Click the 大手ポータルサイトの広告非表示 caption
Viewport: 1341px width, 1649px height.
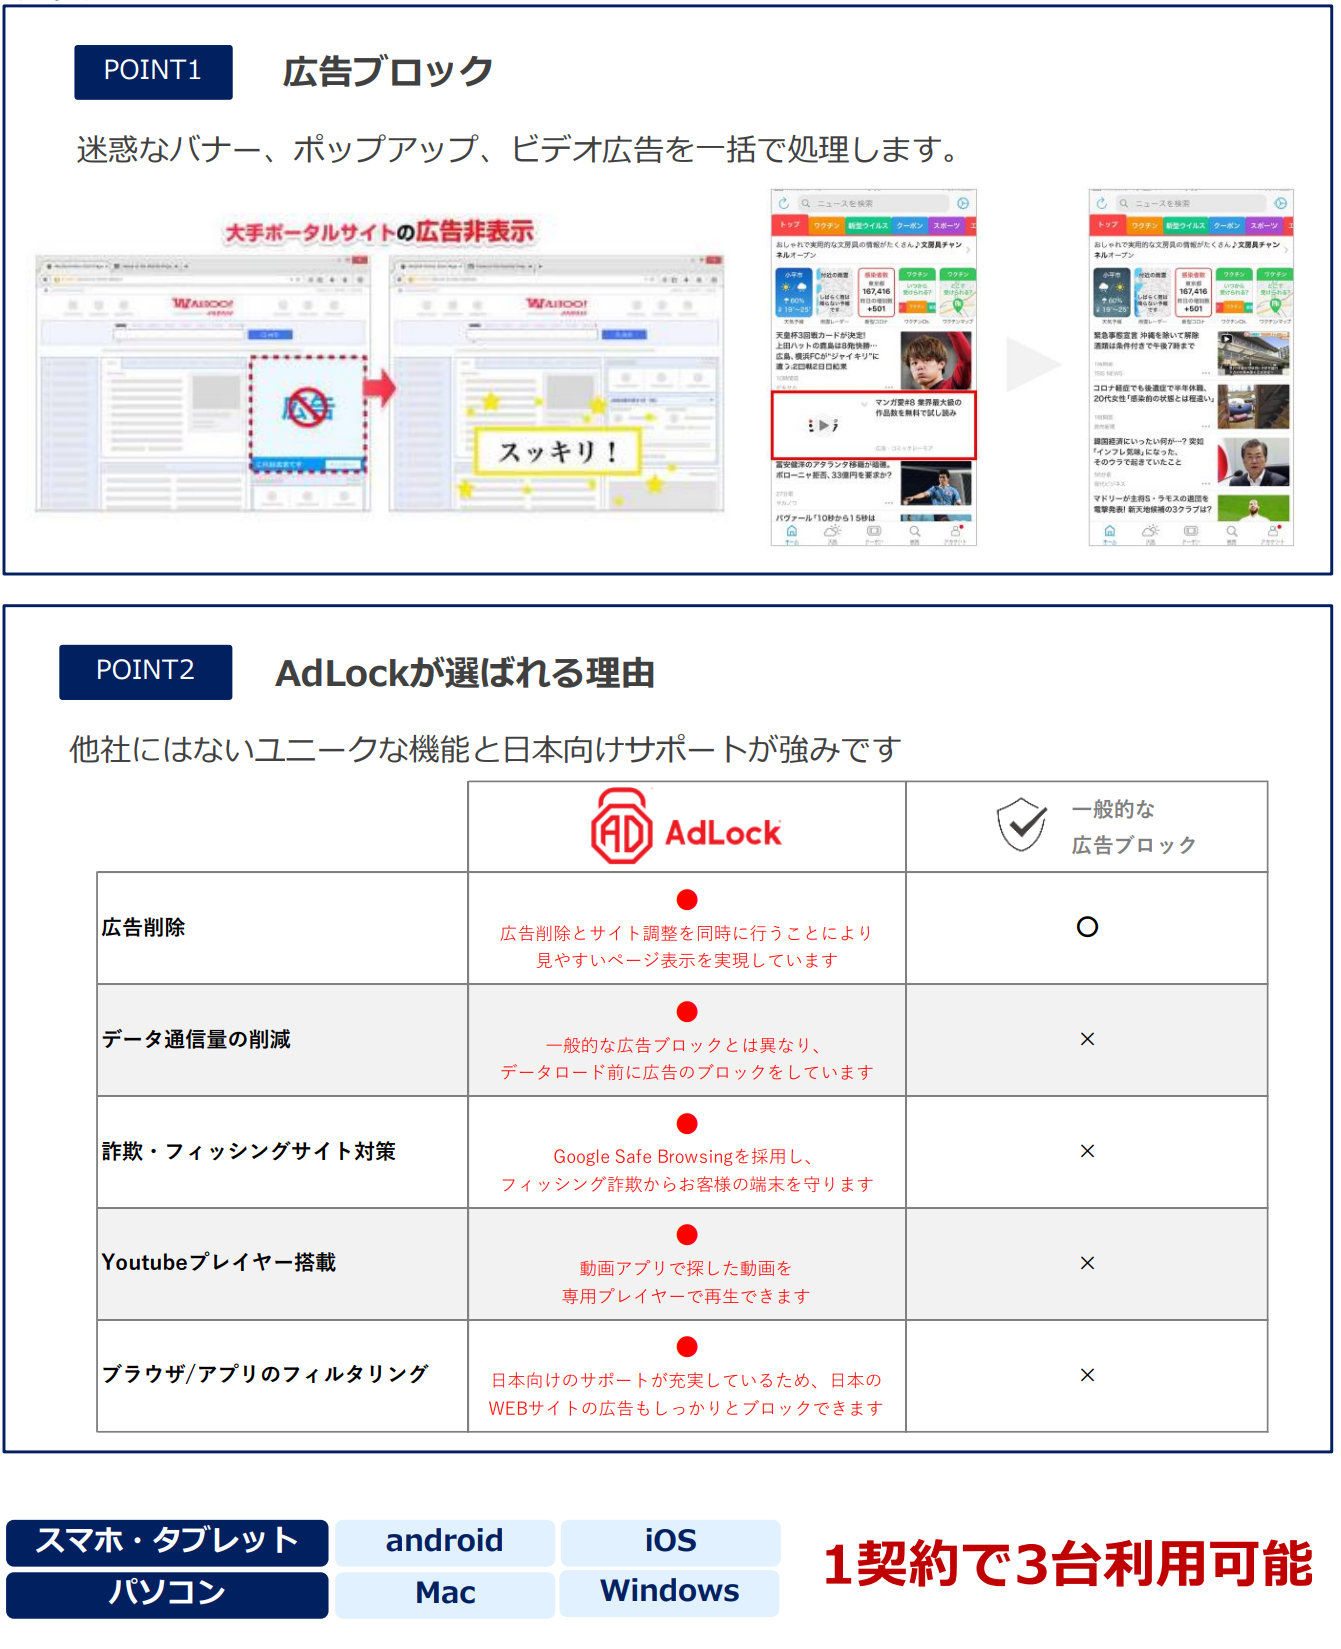click(379, 232)
